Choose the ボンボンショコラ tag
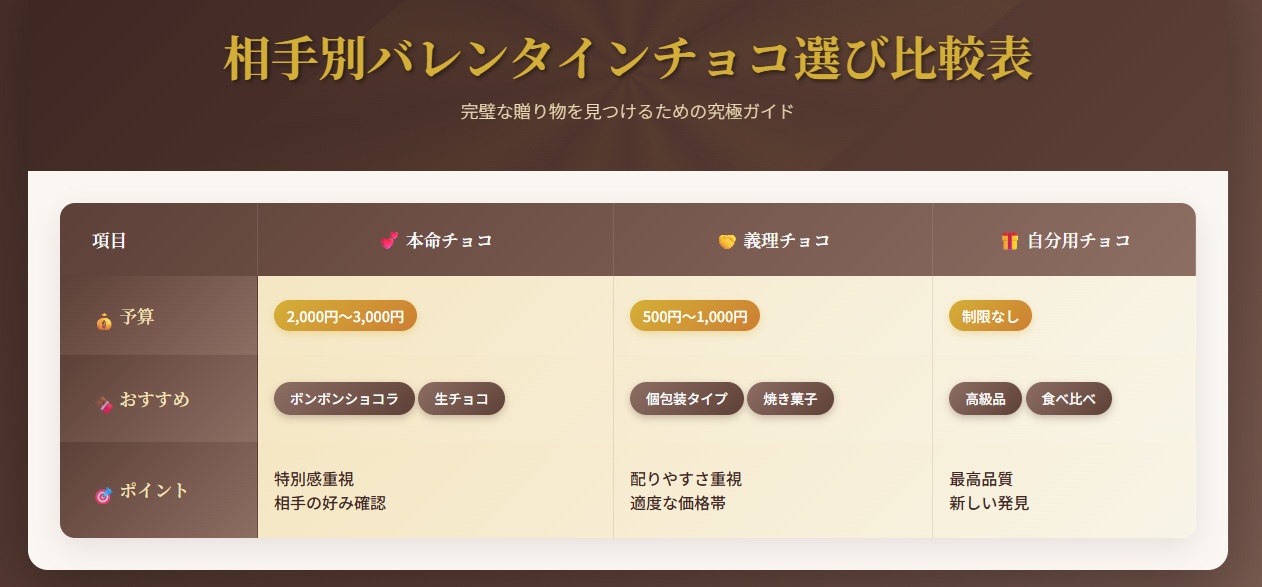Image resolution: width=1262 pixels, height=587 pixels. point(344,398)
